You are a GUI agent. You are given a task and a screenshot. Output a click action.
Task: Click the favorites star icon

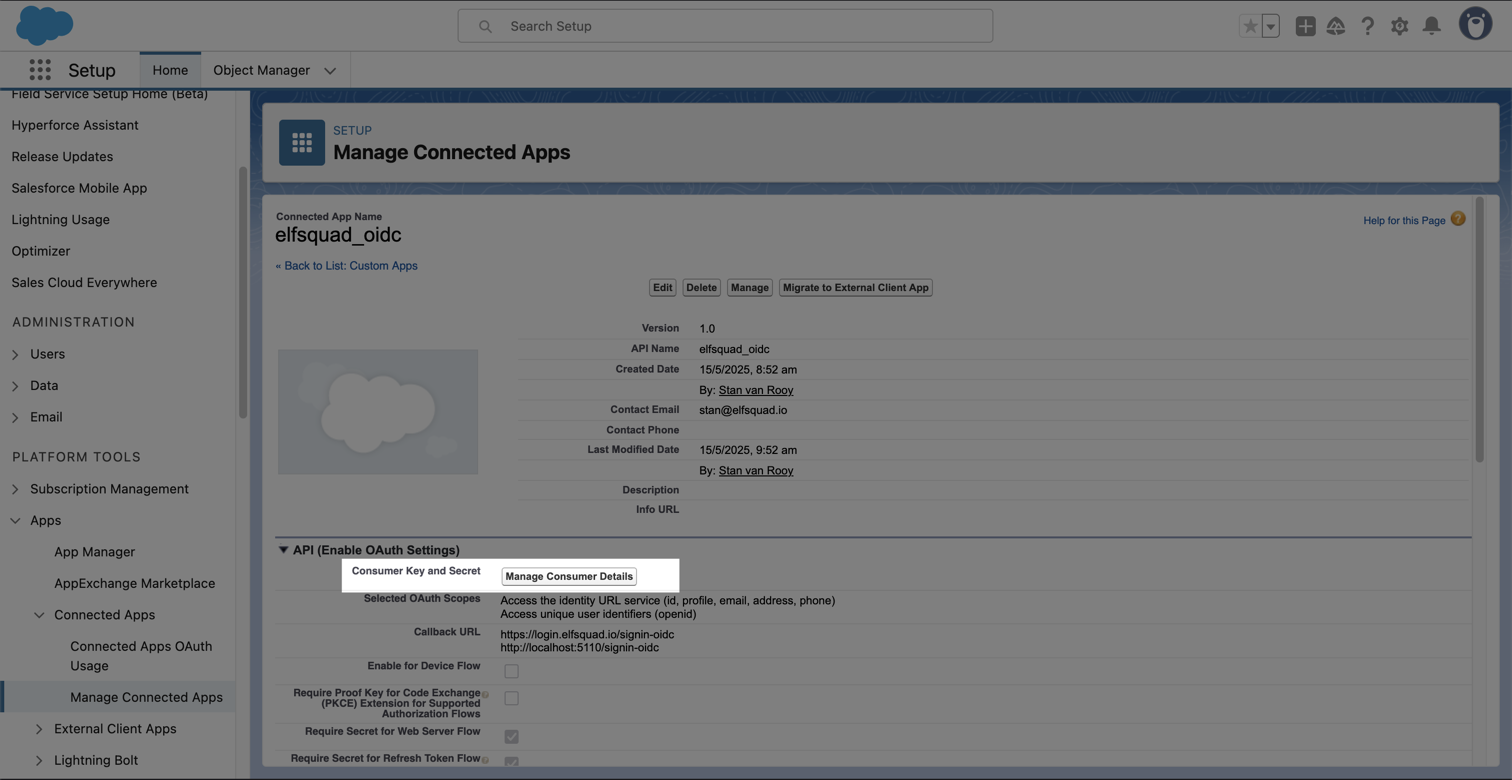[1250, 27]
